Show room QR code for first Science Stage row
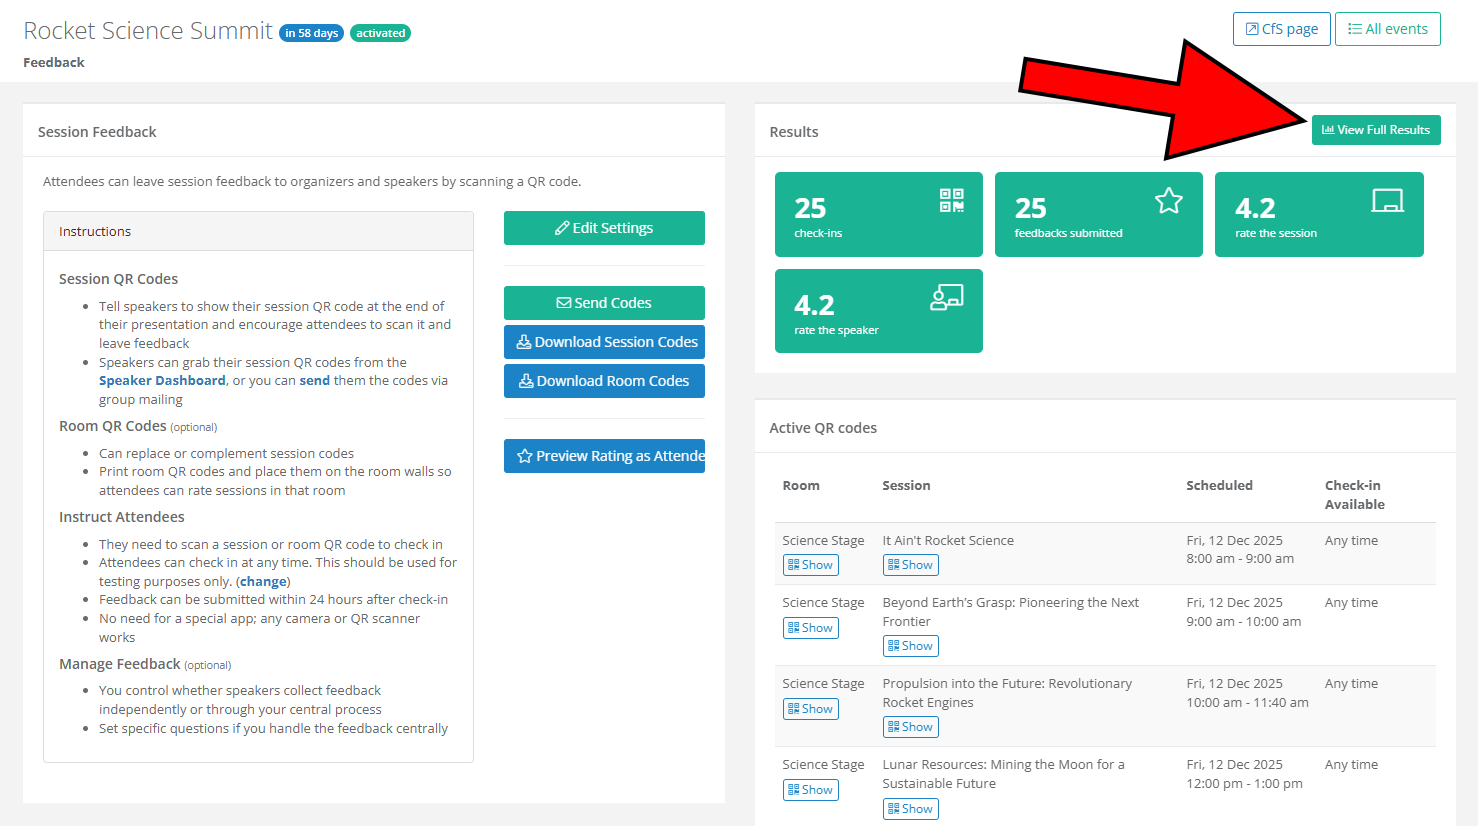This screenshot has width=1478, height=826. (x=810, y=565)
